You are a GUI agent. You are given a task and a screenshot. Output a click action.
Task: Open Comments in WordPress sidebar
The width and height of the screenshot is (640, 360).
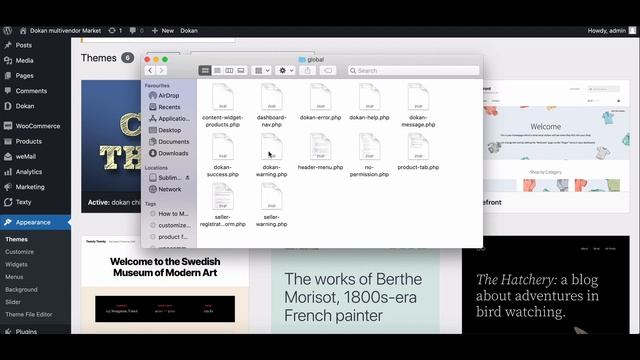(x=31, y=91)
